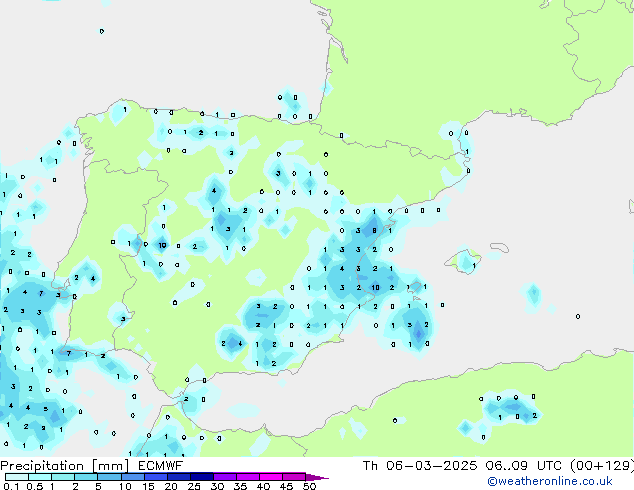The image size is (634, 490).
Task: Click the 35–40 mm legend color box
Action: (248, 477)
